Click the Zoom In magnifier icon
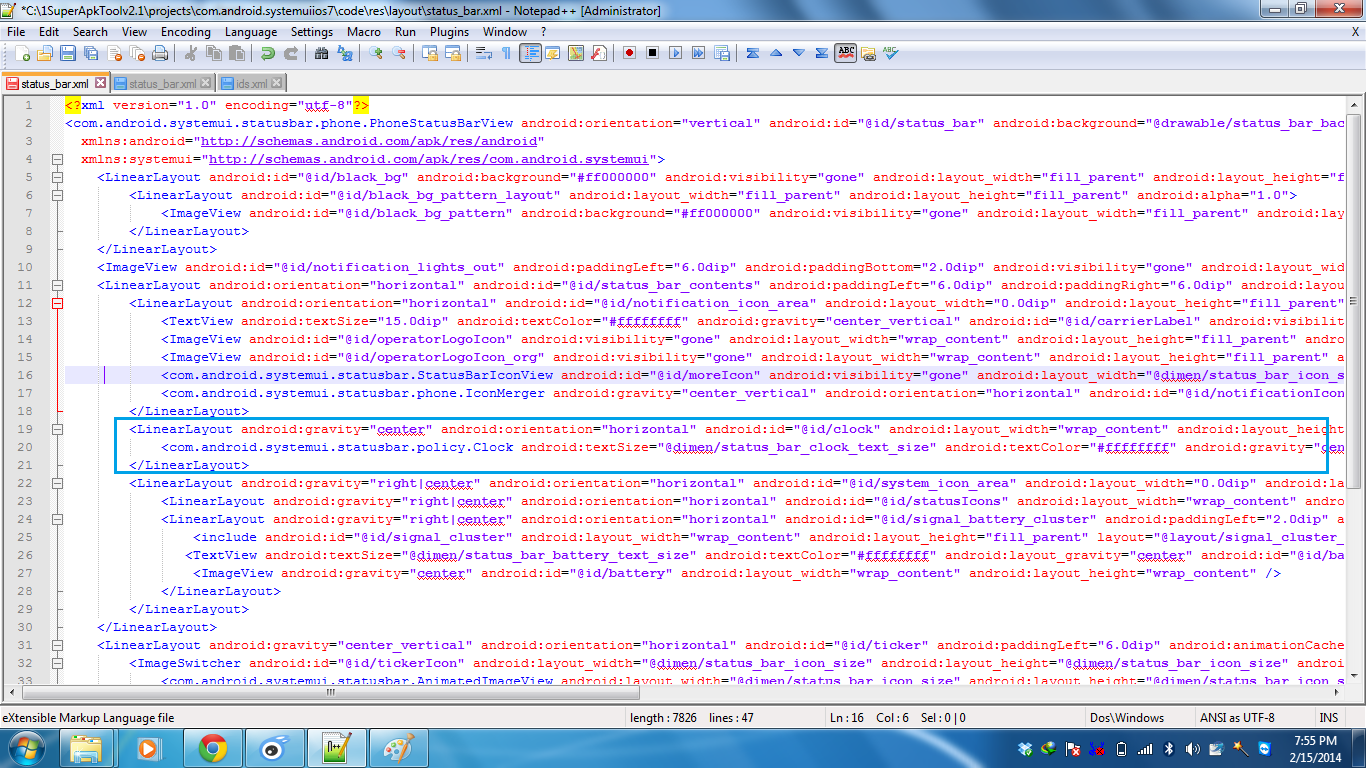1366x768 pixels. 376,53
